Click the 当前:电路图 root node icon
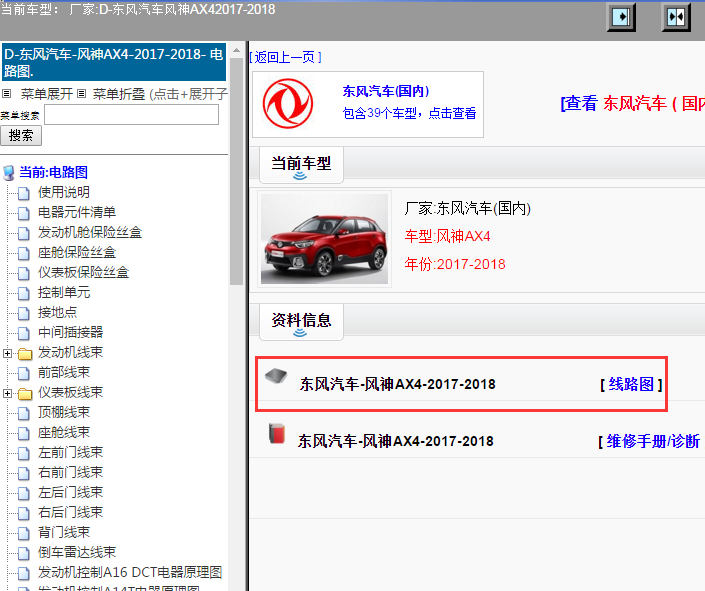The width and height of the screenshot is (705, 591). pyautogui.click(x=9, y=173)
